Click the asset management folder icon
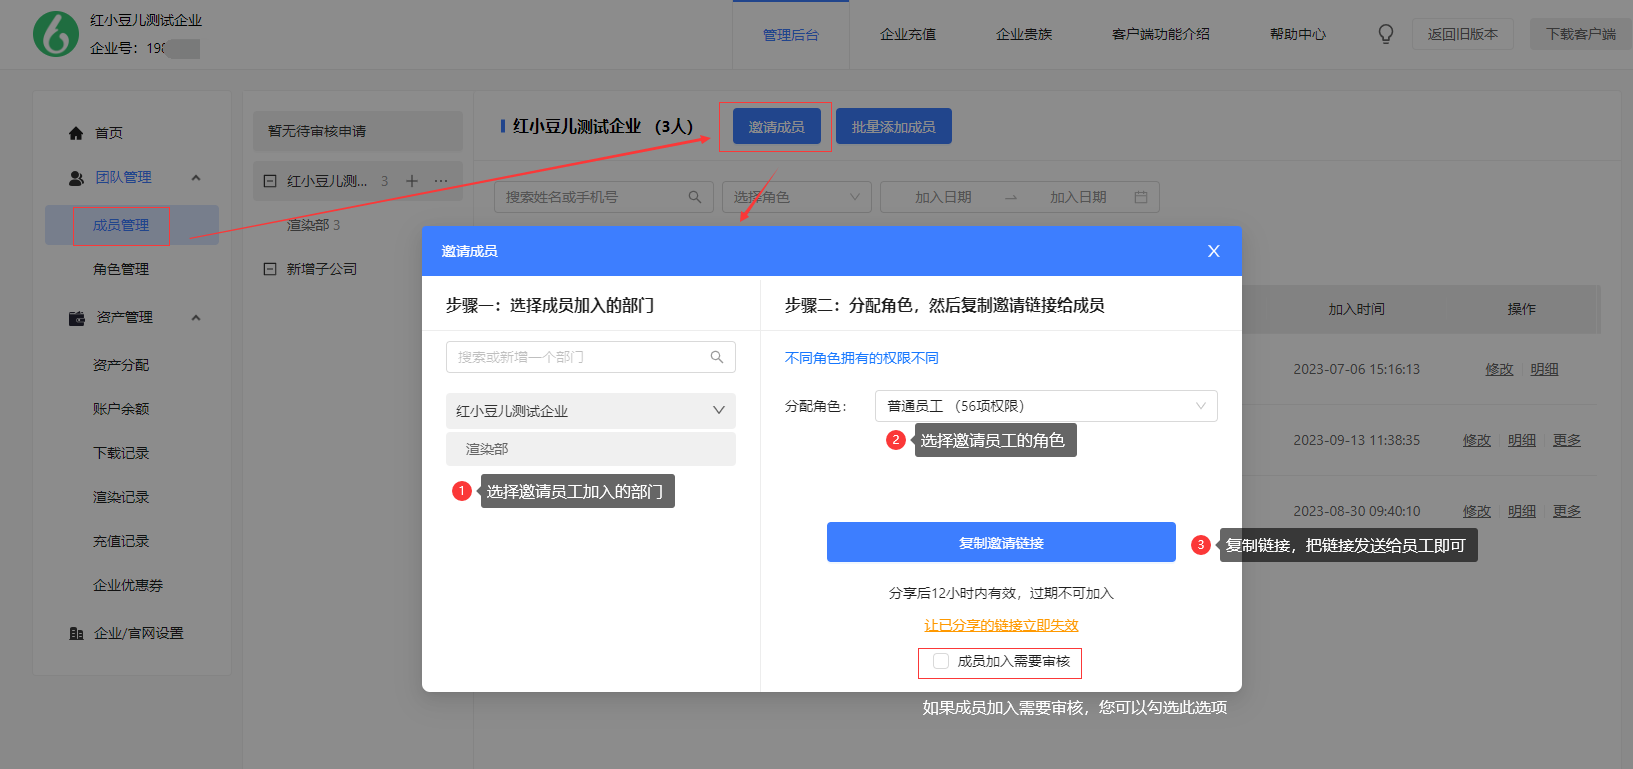The height and width of the screenshot is (769, 1633). [76, 318]
